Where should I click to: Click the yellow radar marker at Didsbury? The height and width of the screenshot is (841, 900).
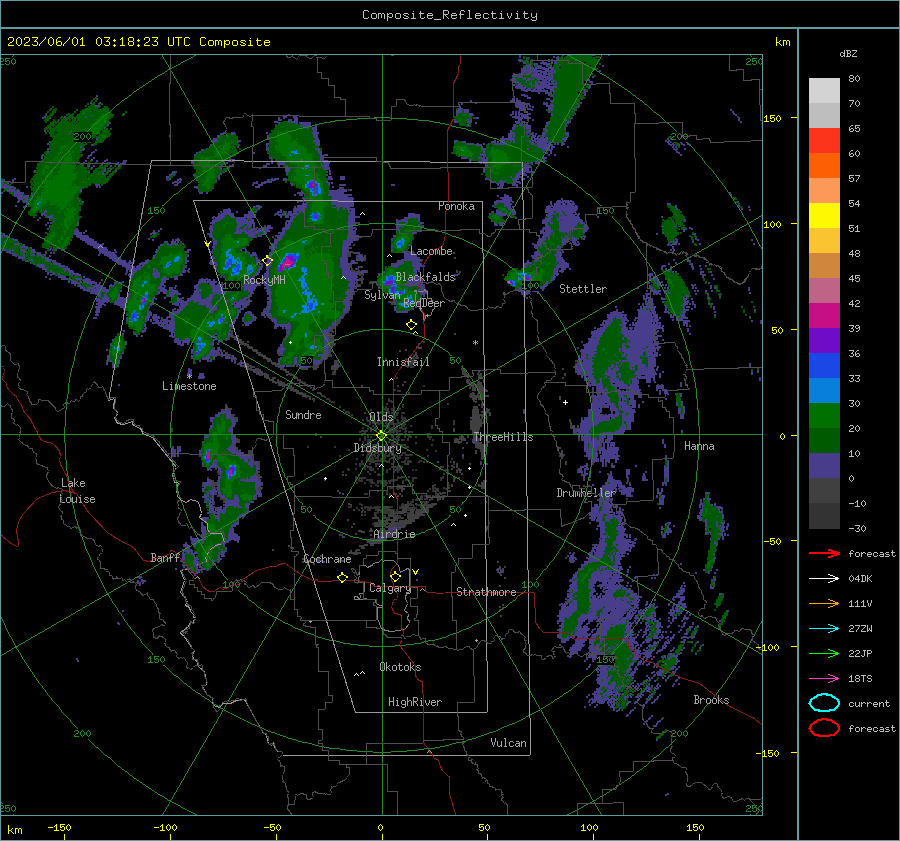point(381,436)
